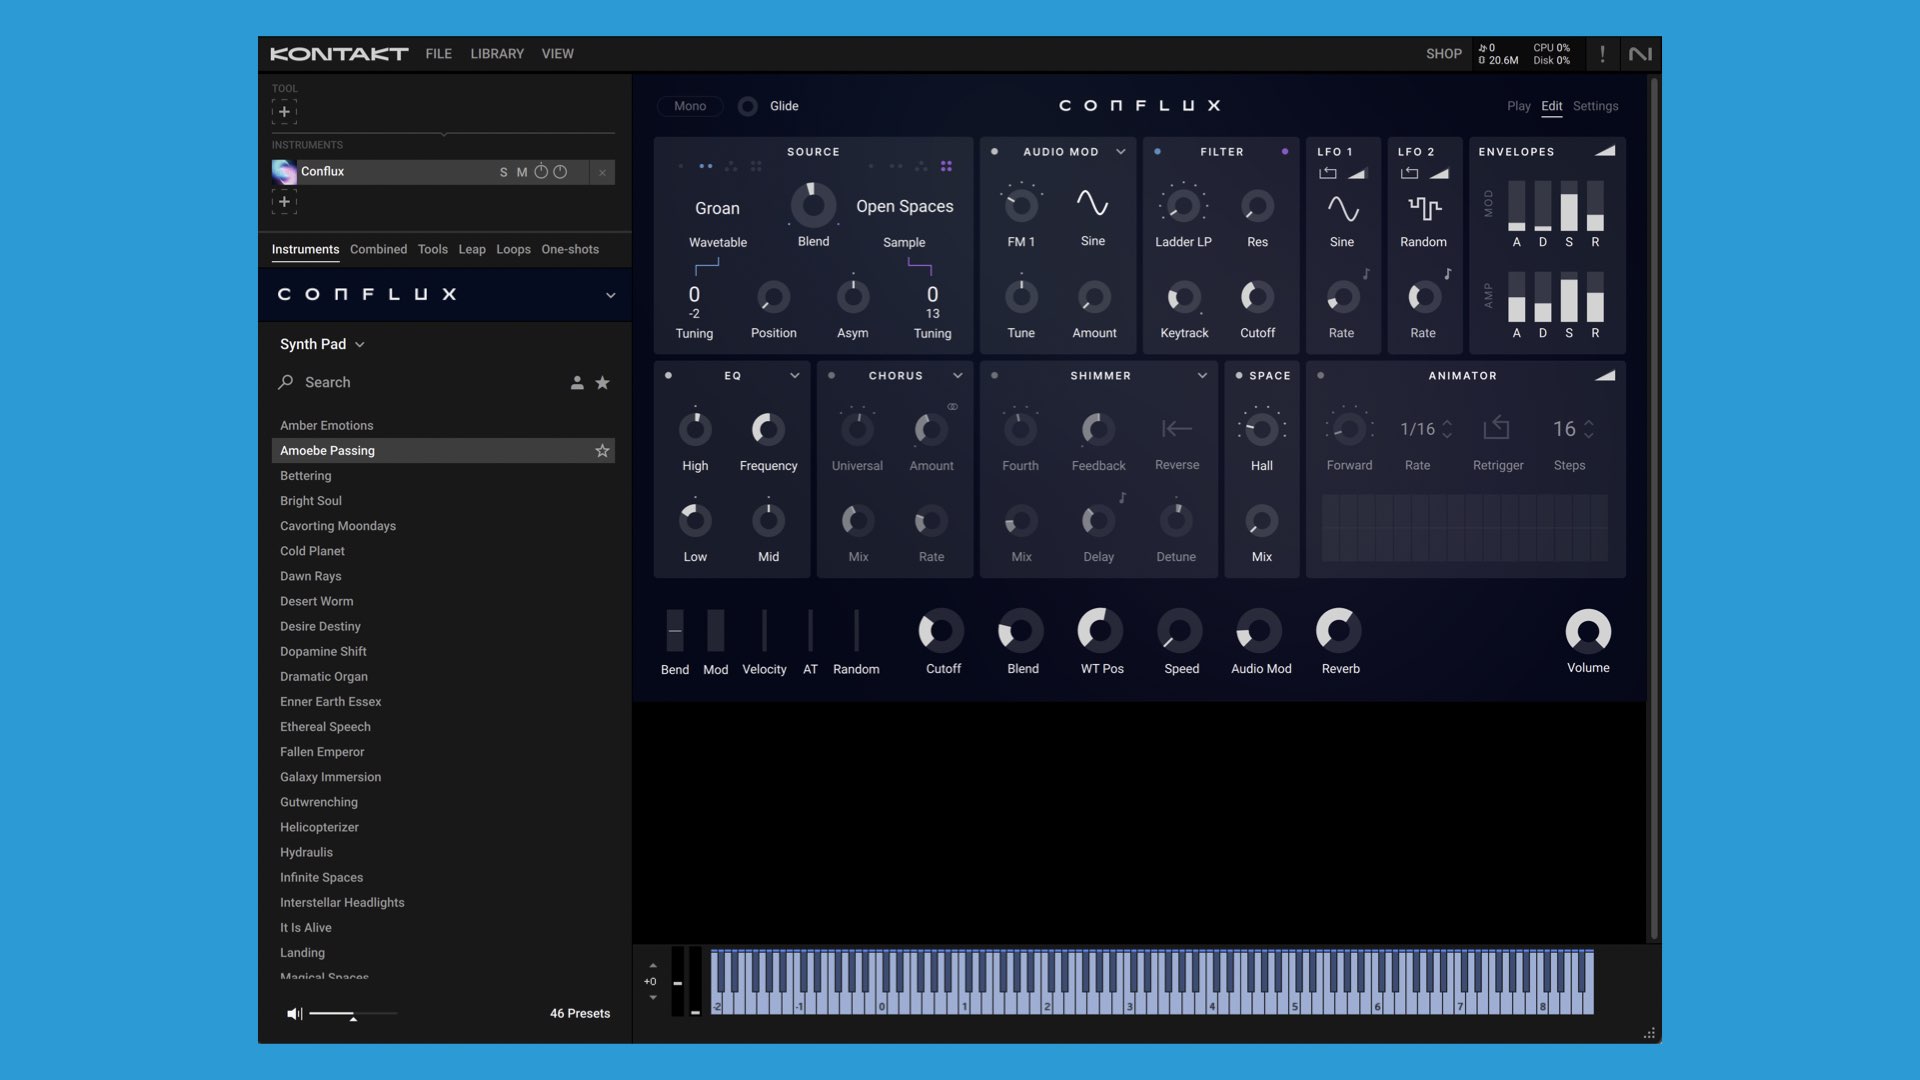Viewport: 1920px width, 1080px height.
Task: Click the exclamation notification icon in header
Action: coord(1602,54)
